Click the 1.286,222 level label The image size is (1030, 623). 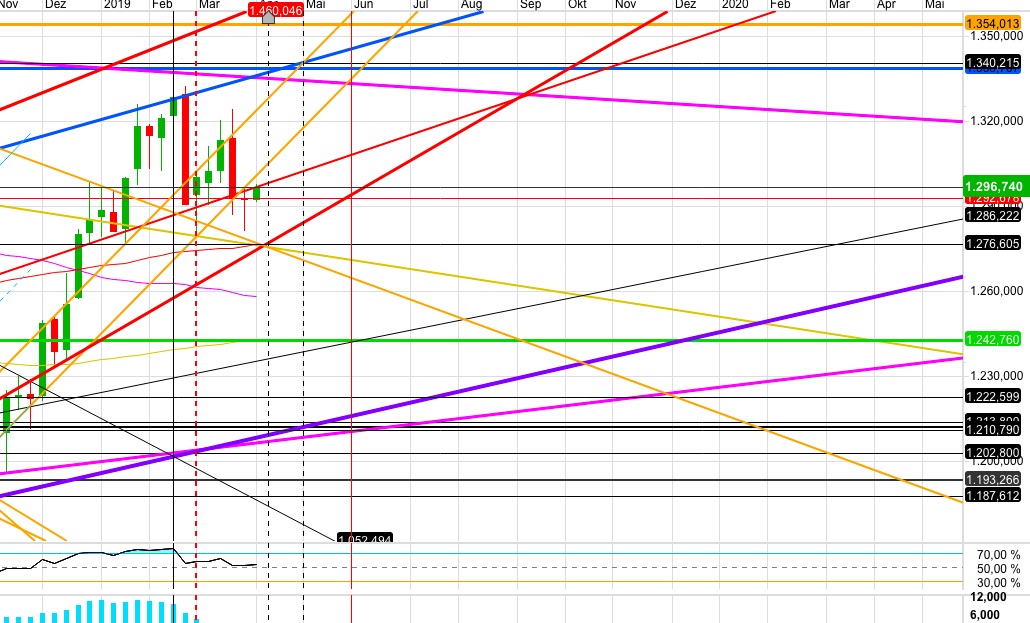(x=993, y=216)
